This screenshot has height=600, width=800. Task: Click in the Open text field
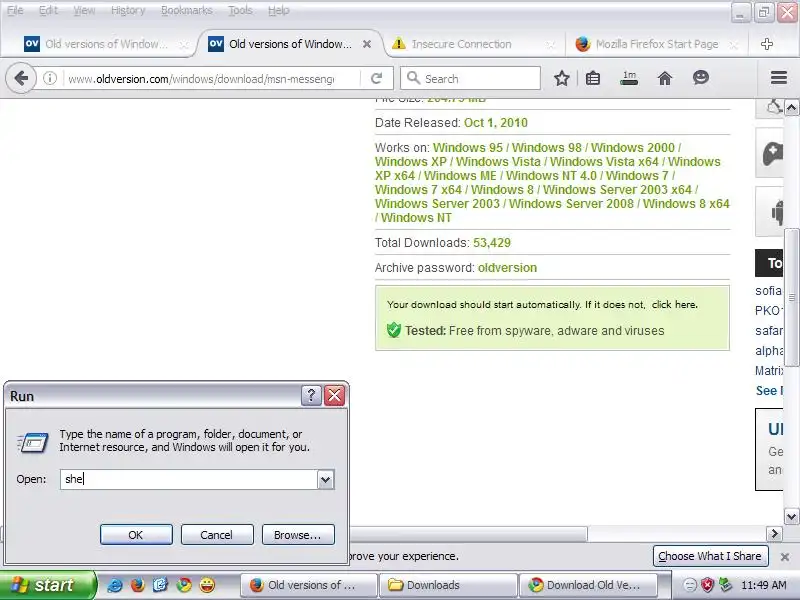coord(189,480)
